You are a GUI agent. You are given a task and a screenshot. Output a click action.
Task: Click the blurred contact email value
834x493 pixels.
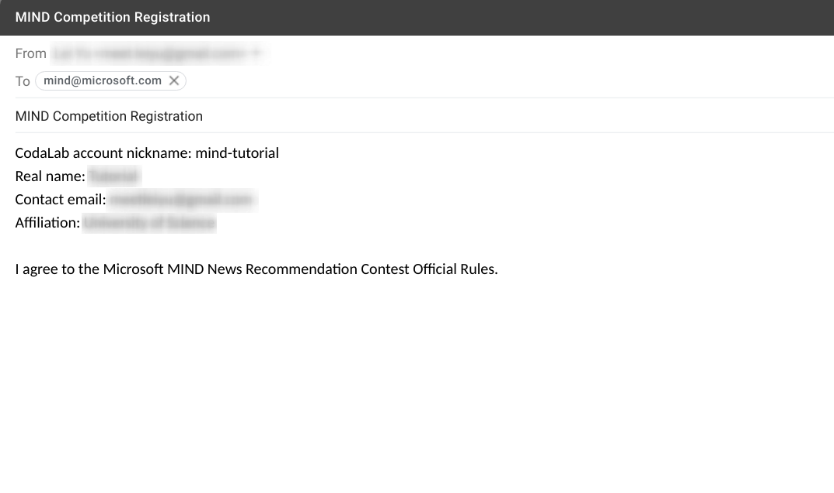(181, 199)
